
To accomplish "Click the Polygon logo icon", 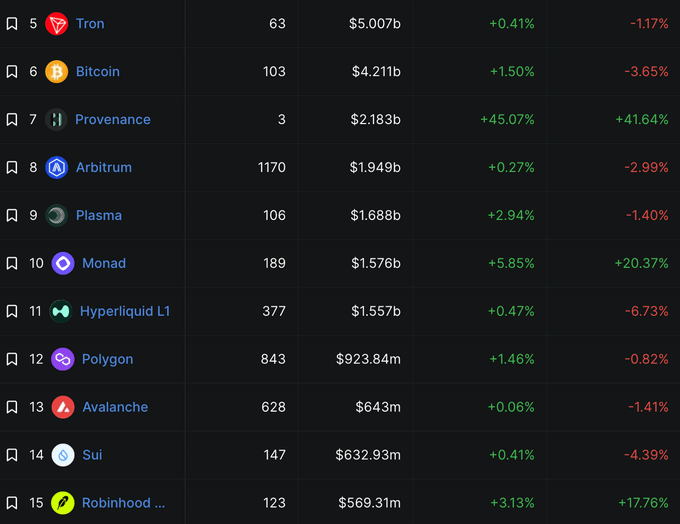I will click(63, 359).
